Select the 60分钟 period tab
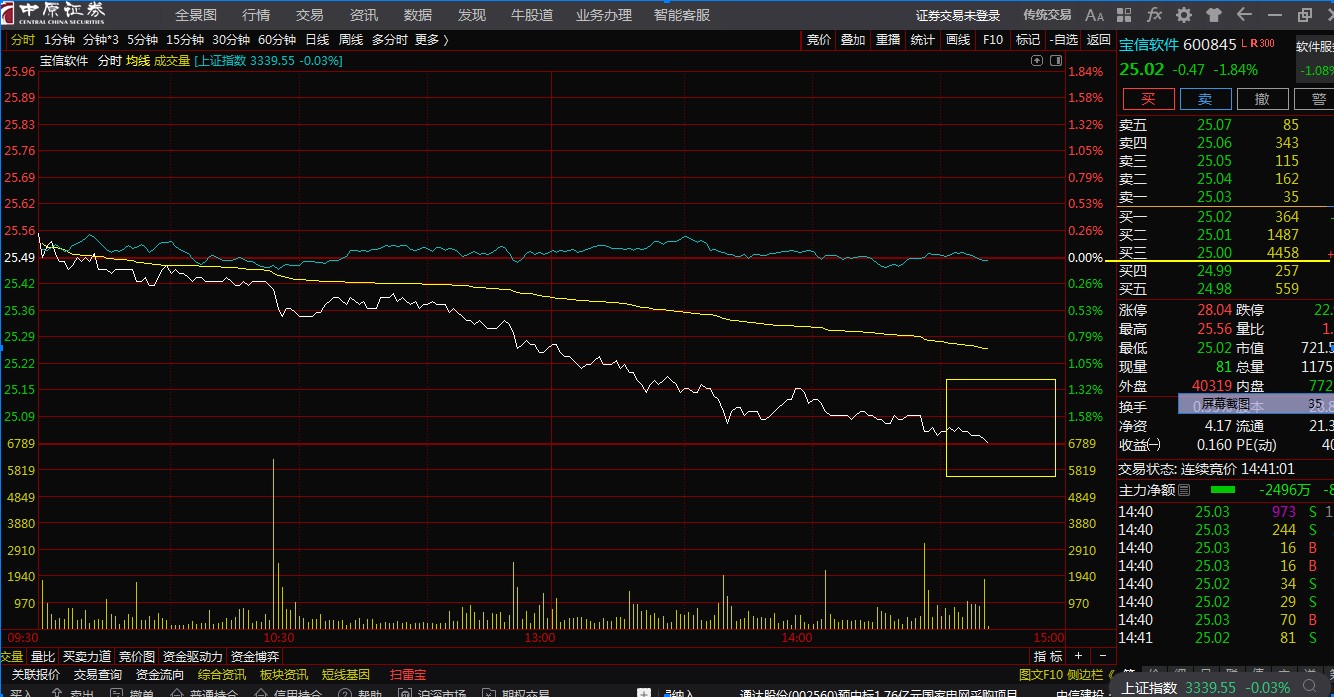This screenshot has width=1334, height=697. (277, 40)
